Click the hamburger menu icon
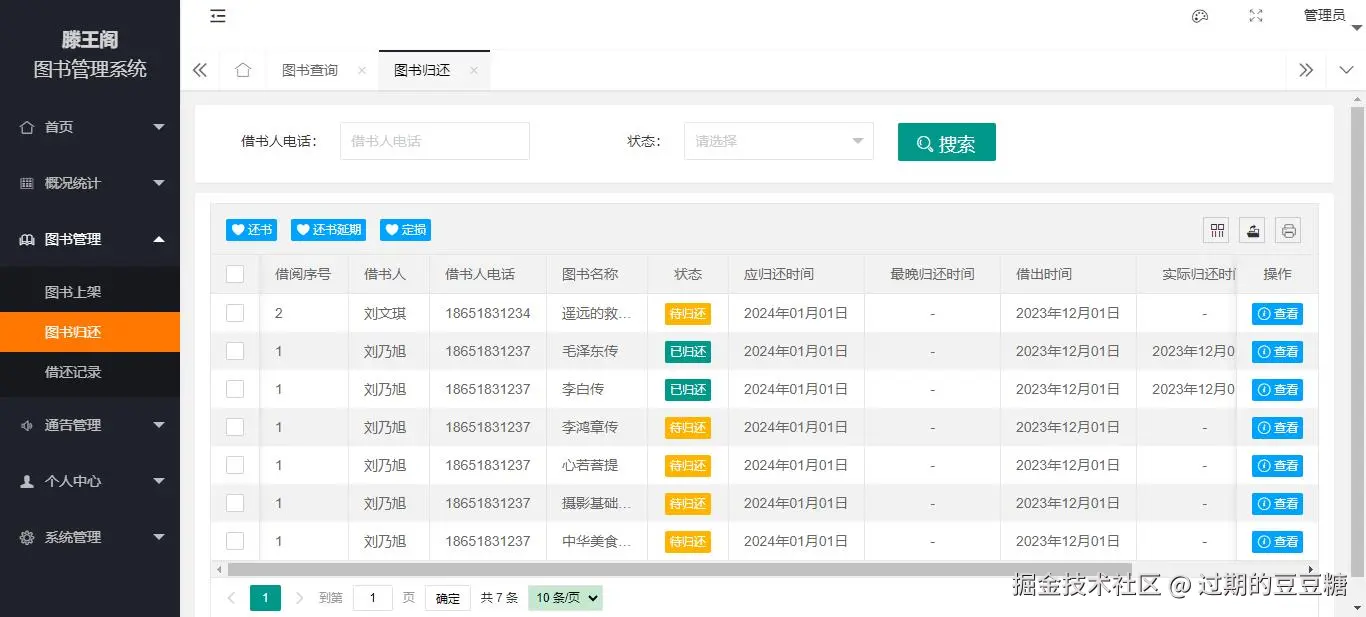The height and width of the screenshot is (617, 1366). pyautogui.click(x=217, y=16)
